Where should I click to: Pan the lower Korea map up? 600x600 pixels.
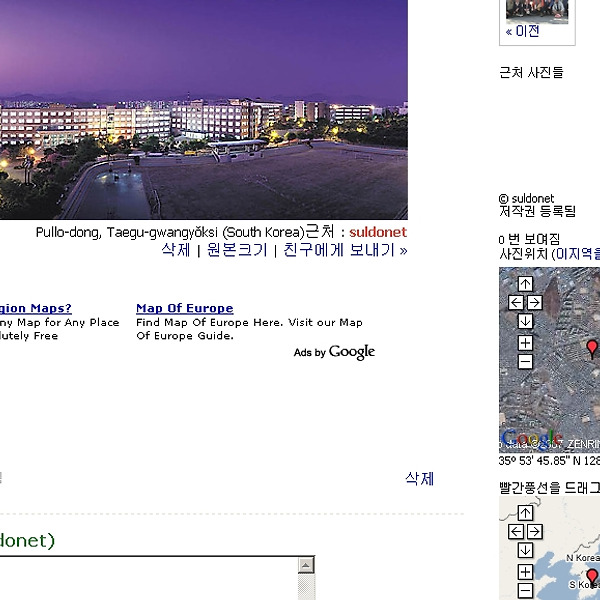tap(525, 513)
